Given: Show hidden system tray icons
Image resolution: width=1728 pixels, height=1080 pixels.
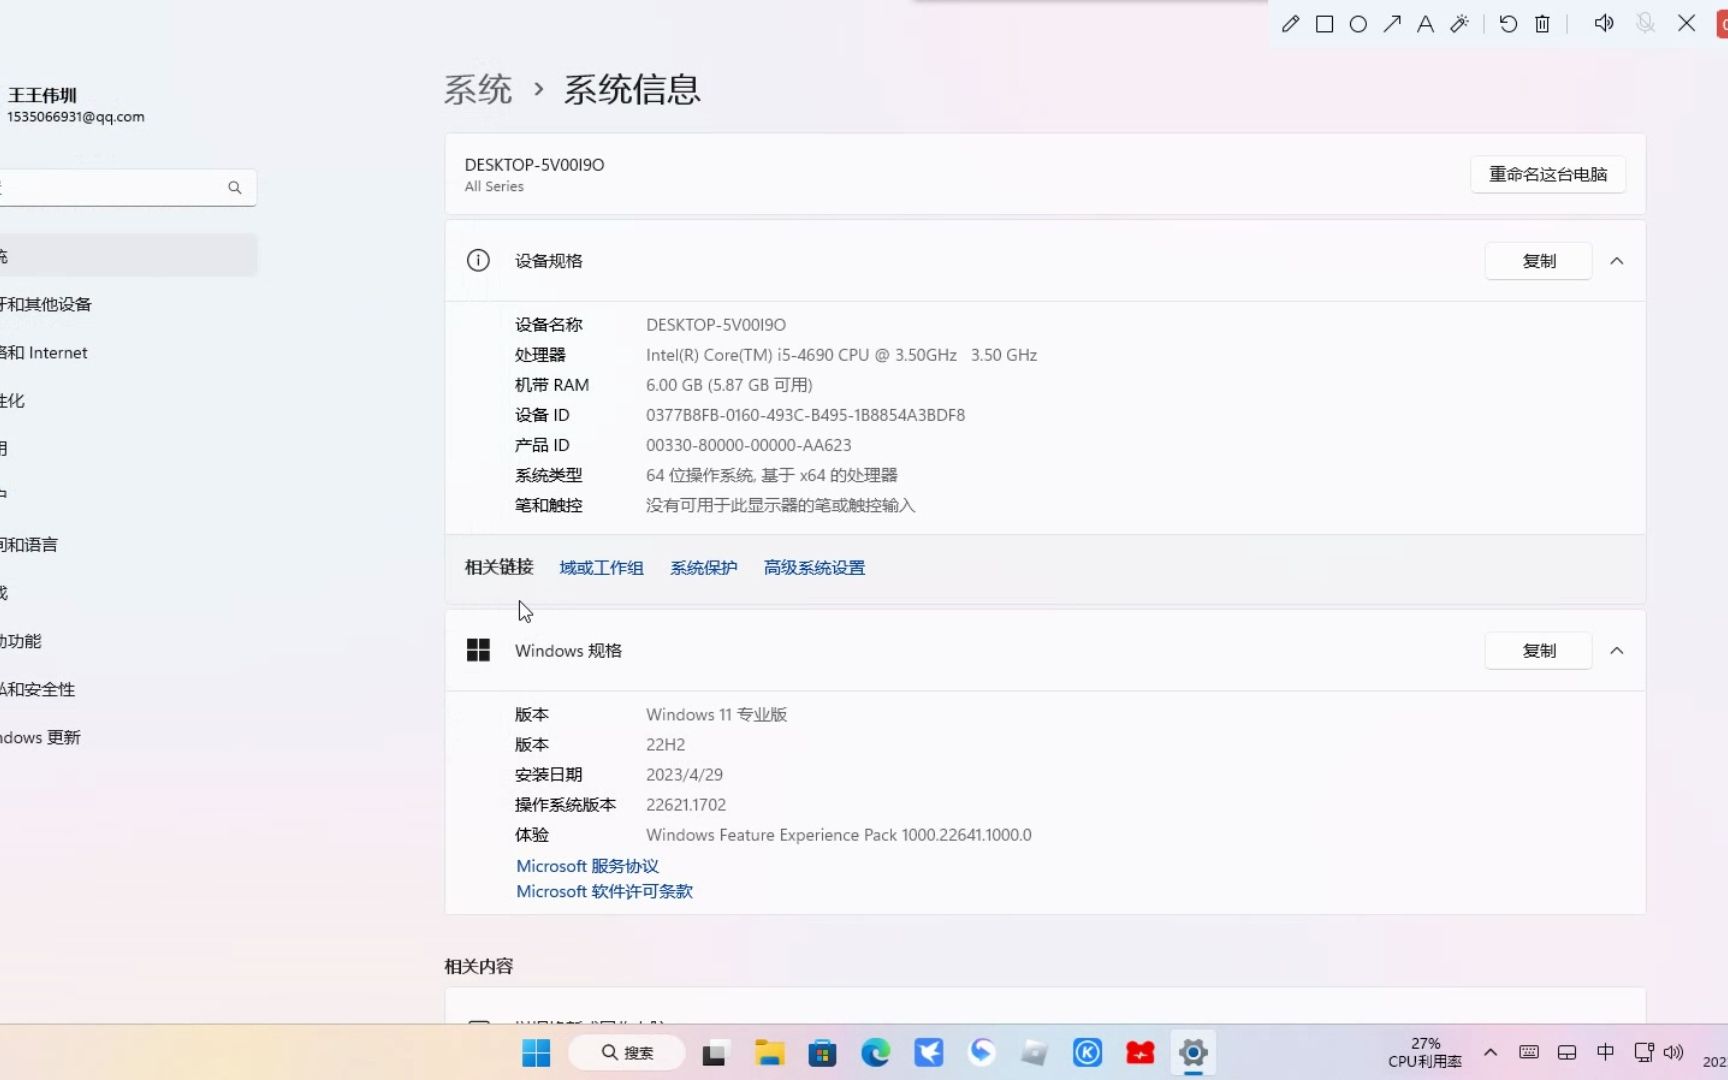Looking at the screenshot, I should coord(1490,1053).
